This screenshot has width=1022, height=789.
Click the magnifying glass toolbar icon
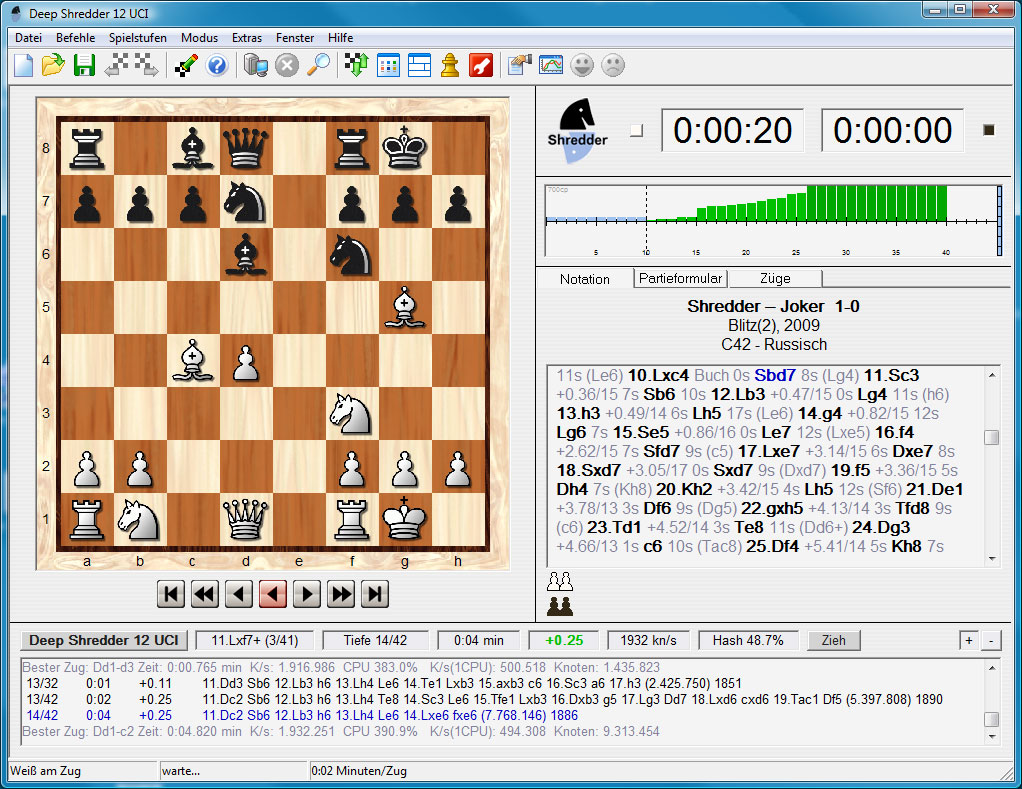[x=318, y=65]
